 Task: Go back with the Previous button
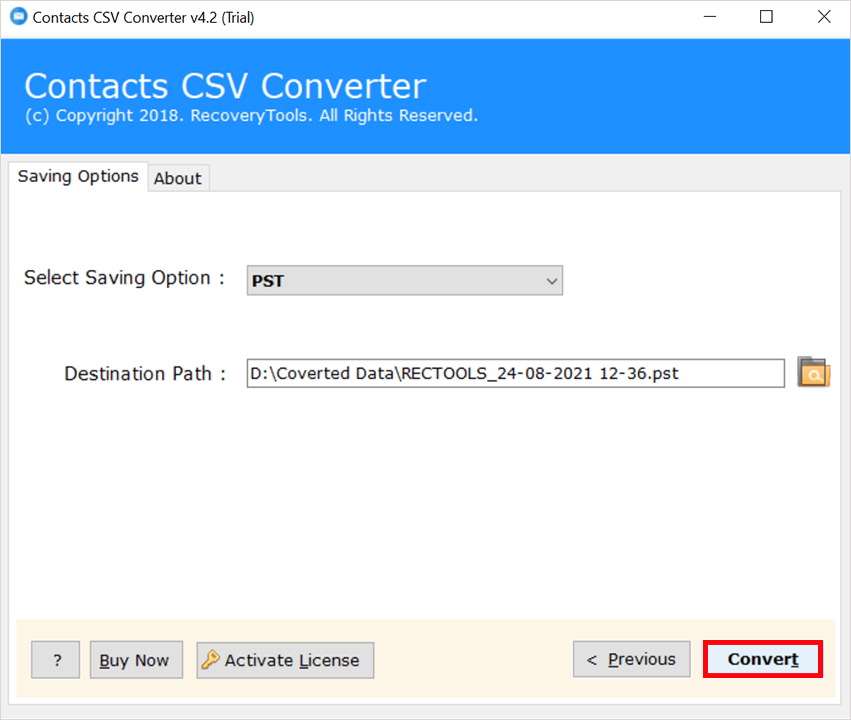coord(632,659)
